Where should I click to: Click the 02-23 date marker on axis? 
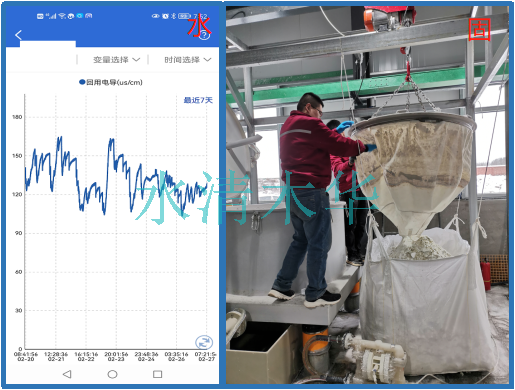pyautogui.click(x=116, y=359)
